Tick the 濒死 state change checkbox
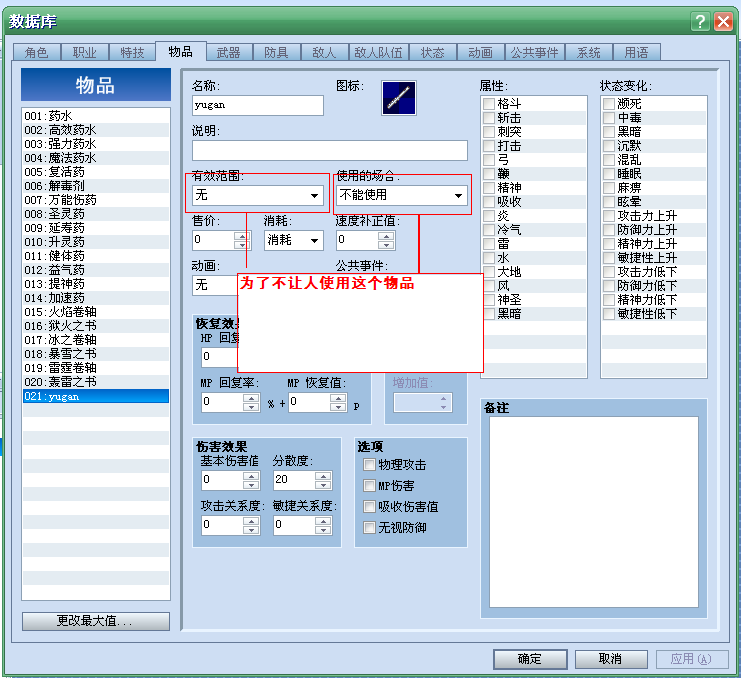Image resolution: width=741 pixels, height=678 pixels. [x=609, y=103]
